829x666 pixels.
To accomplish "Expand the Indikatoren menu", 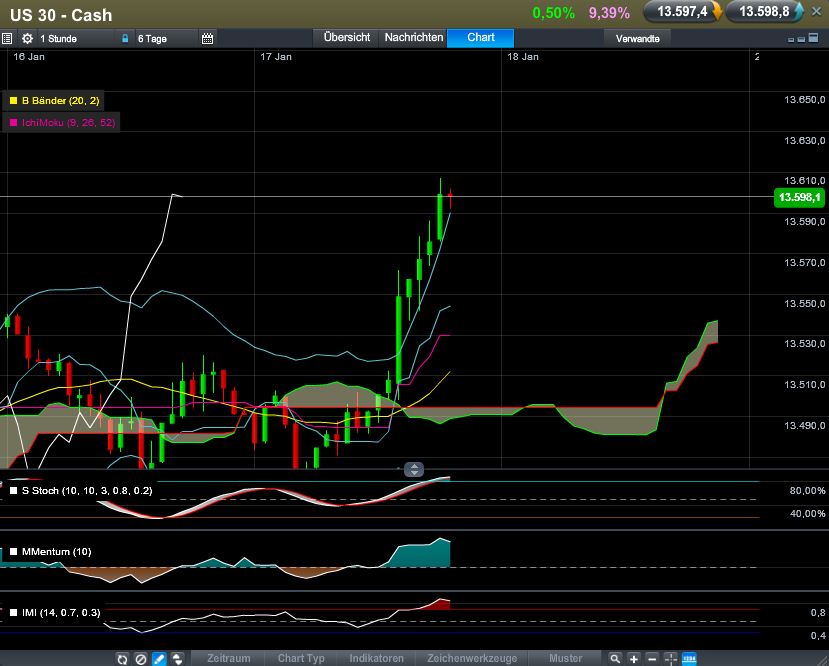I will click(376, 658).
